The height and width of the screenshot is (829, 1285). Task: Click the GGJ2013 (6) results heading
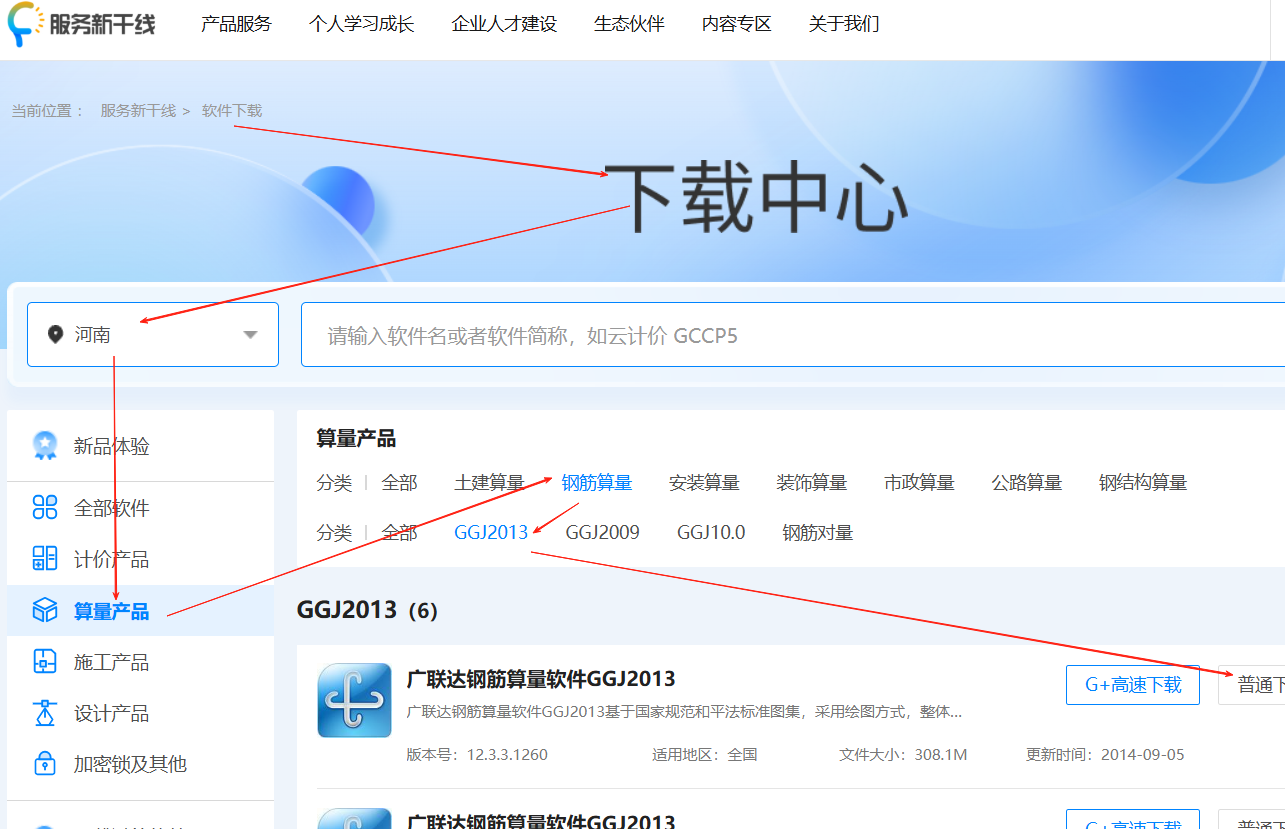coord(367,609)
